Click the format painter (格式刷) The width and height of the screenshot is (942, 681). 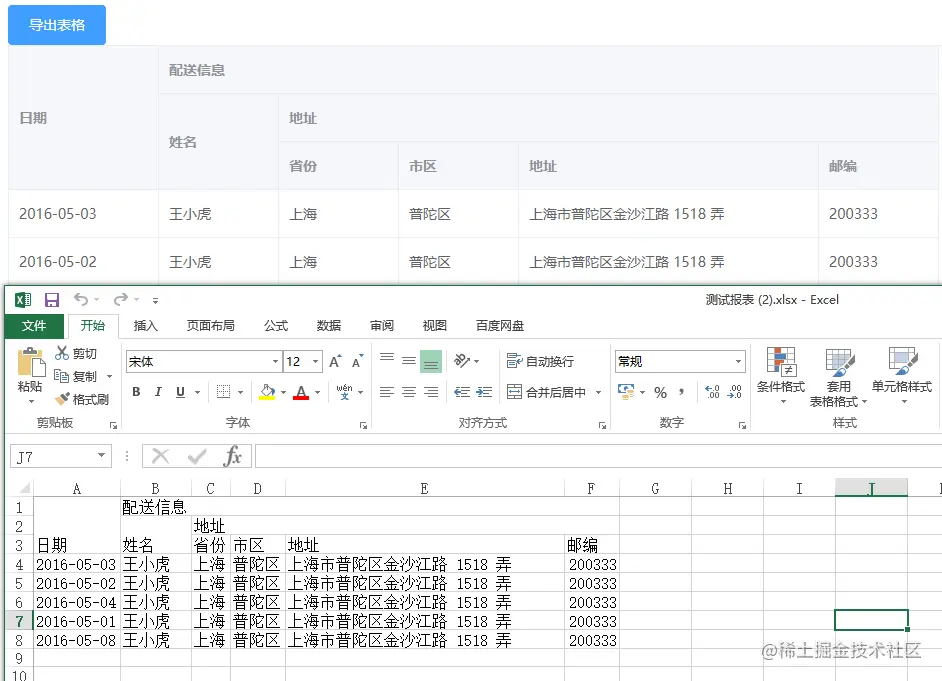tap(62, 399)
